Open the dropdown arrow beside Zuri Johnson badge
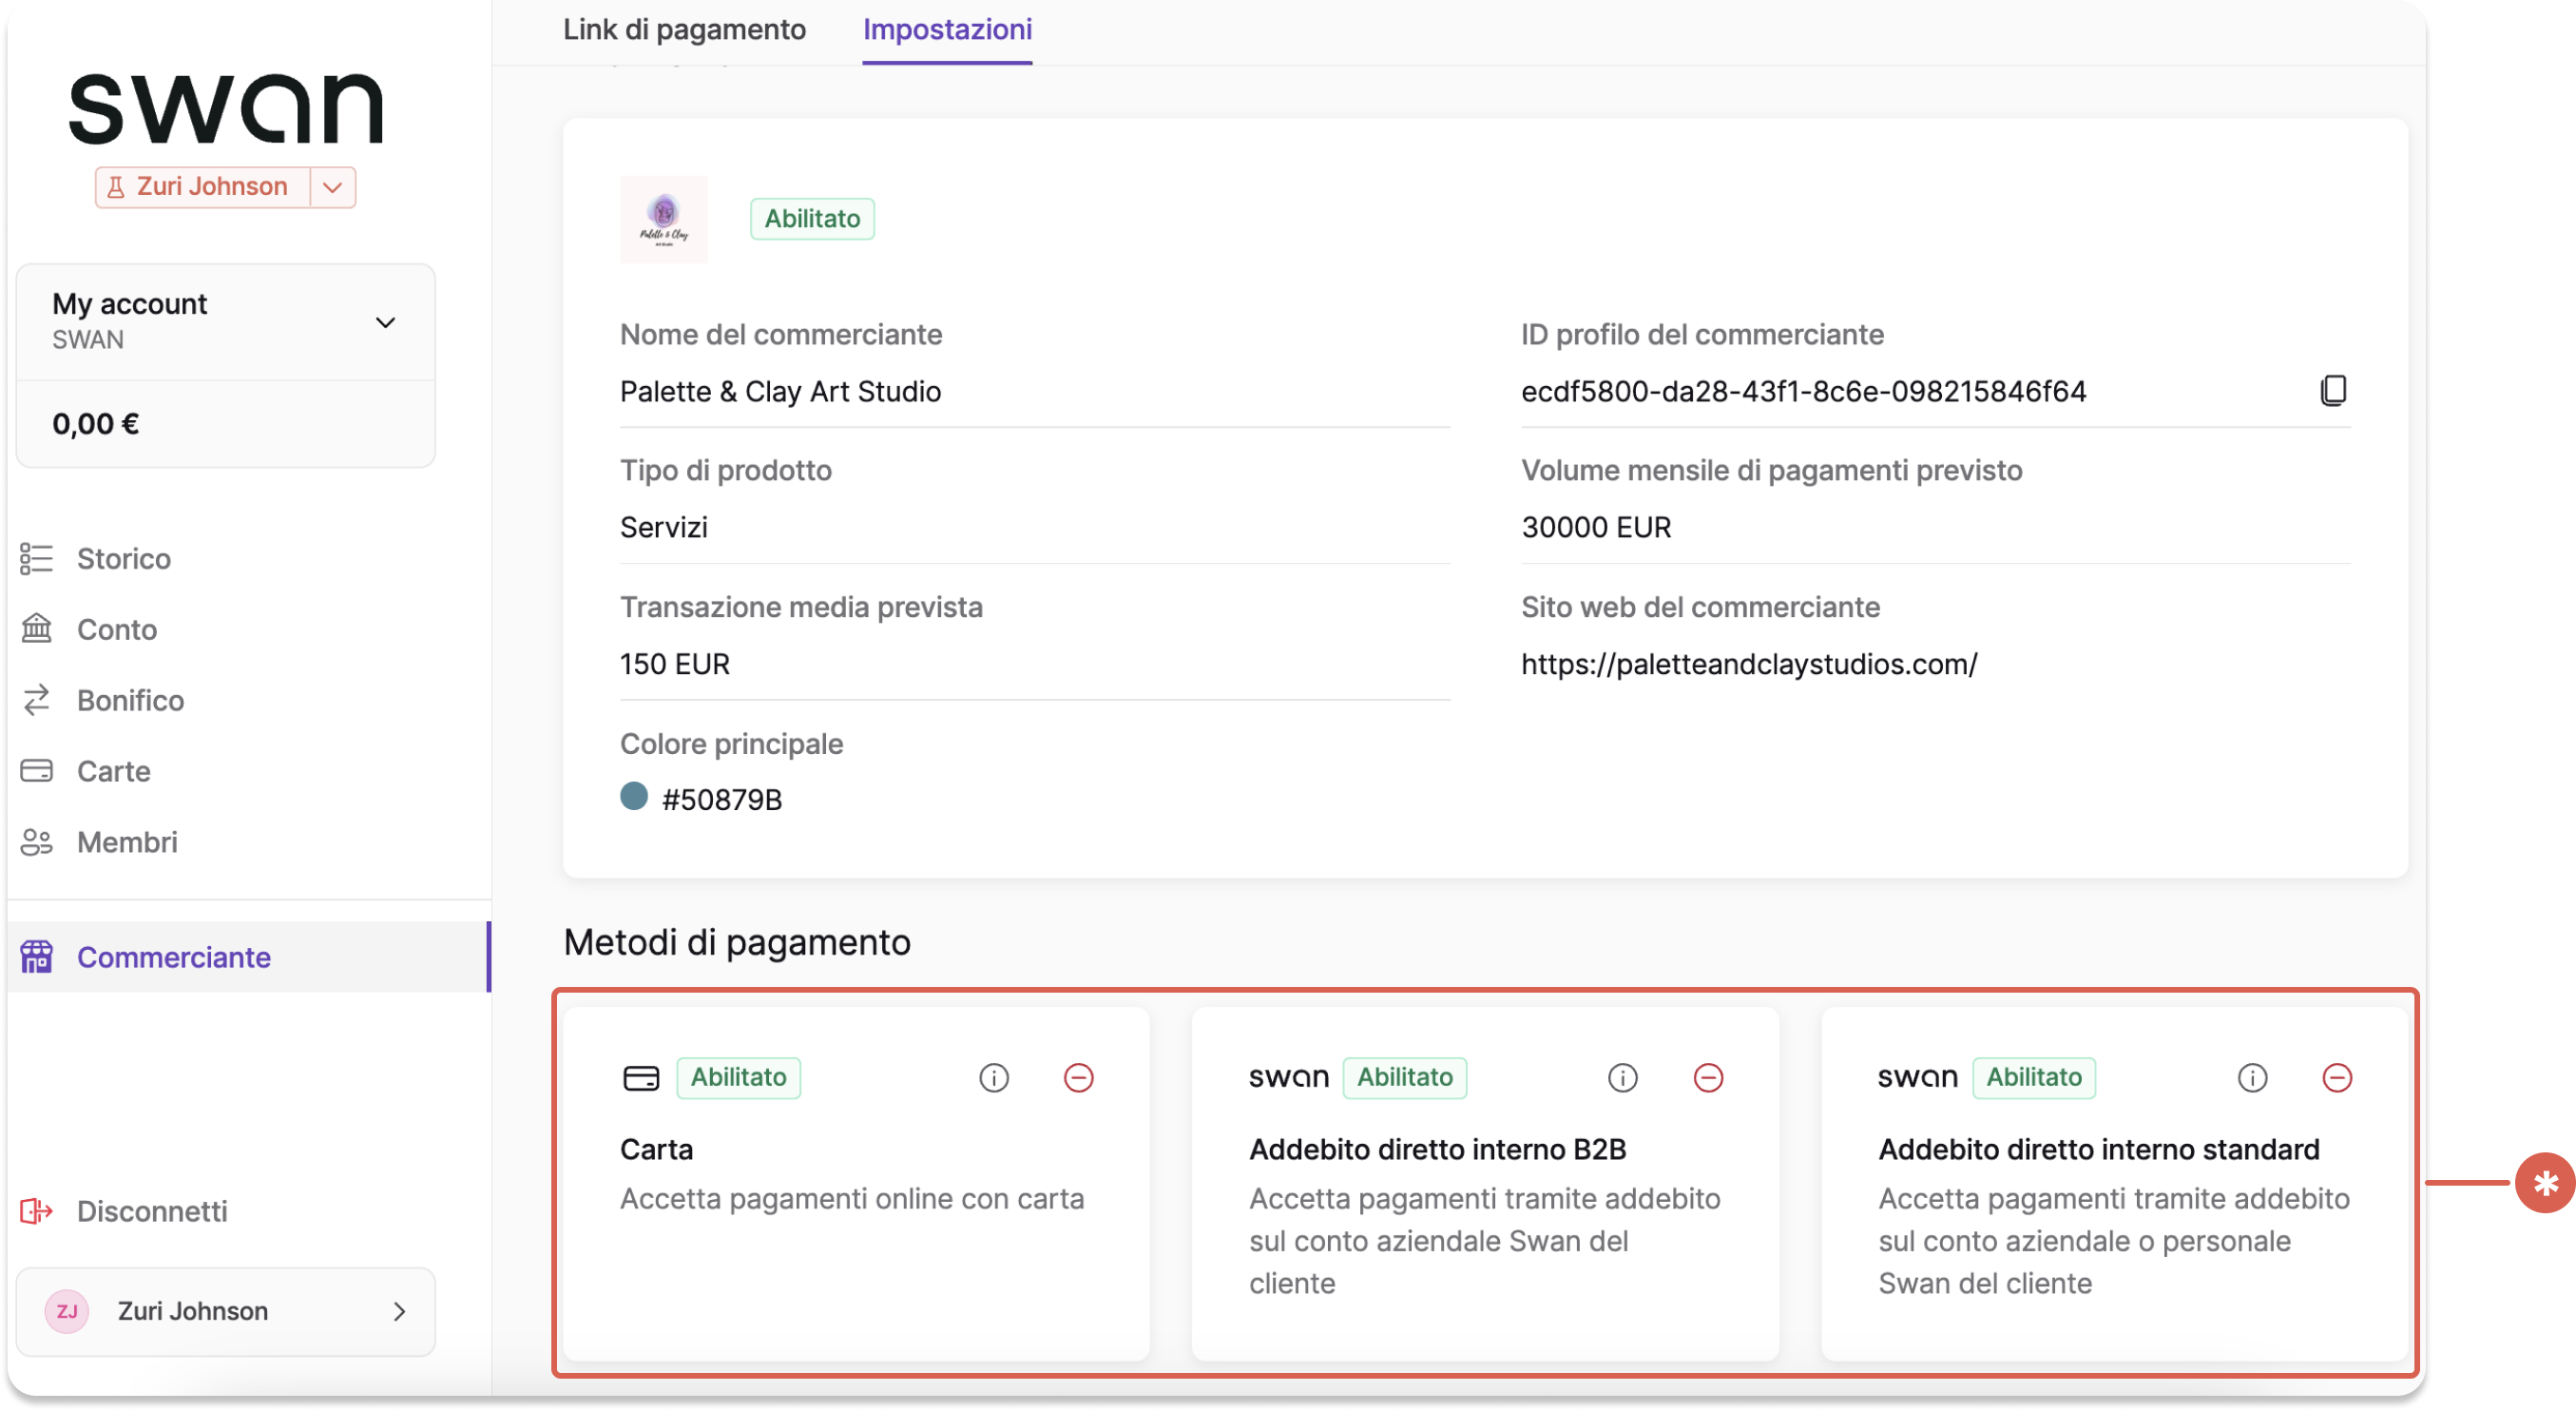This screenshot has width=2576, height=1411. (333, 187)
